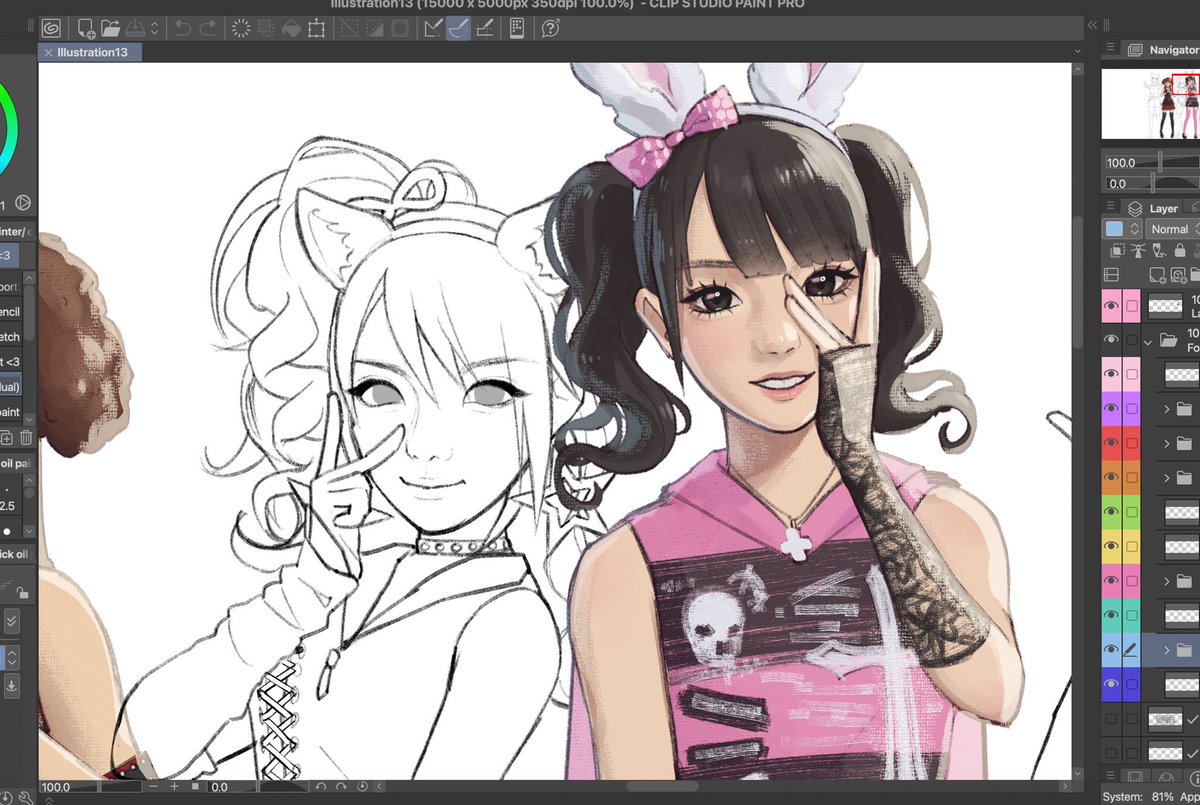Create New Raster Layer icon
Image resolution: width=1200 pixels, height=805 pixels.
pos(1158,274)
